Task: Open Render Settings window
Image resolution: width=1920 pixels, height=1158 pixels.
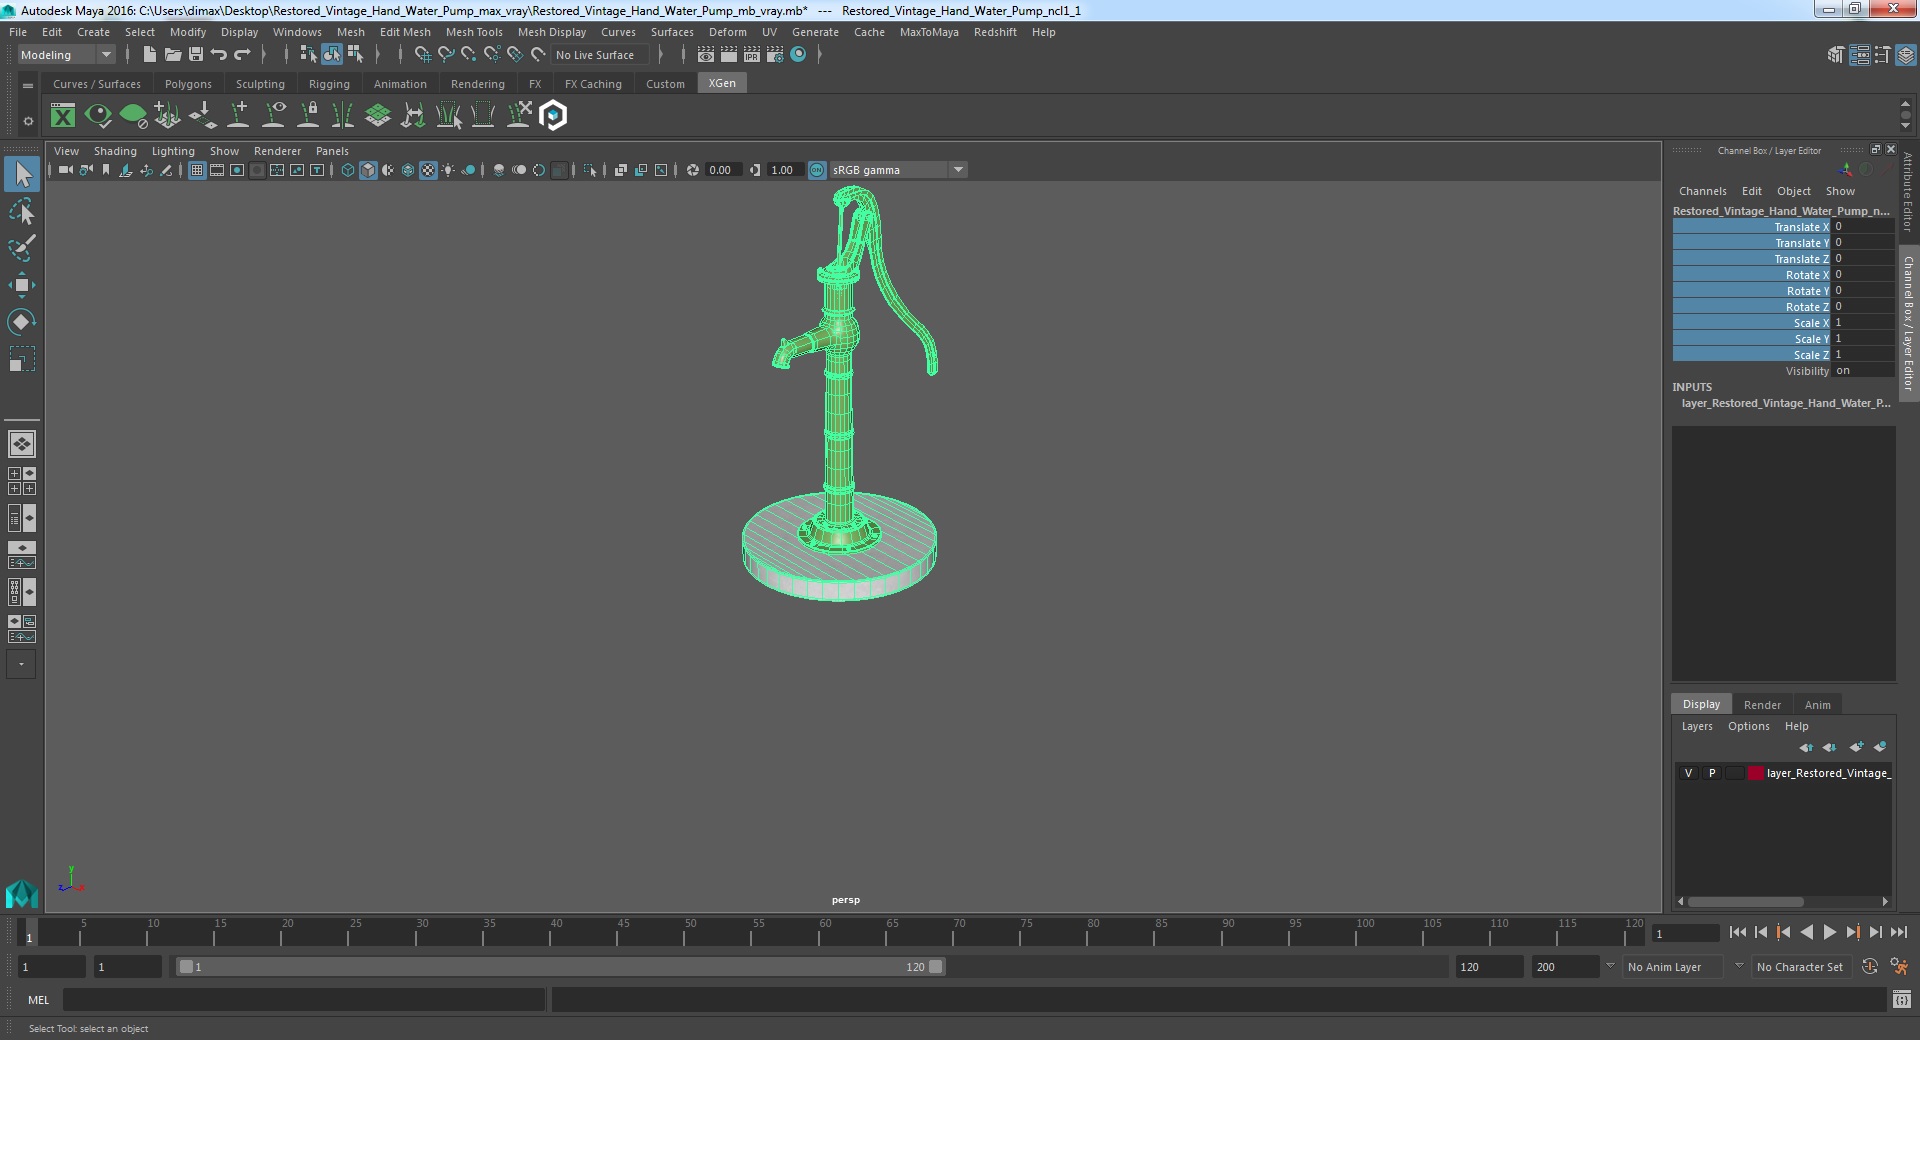Action: (775, 54)
